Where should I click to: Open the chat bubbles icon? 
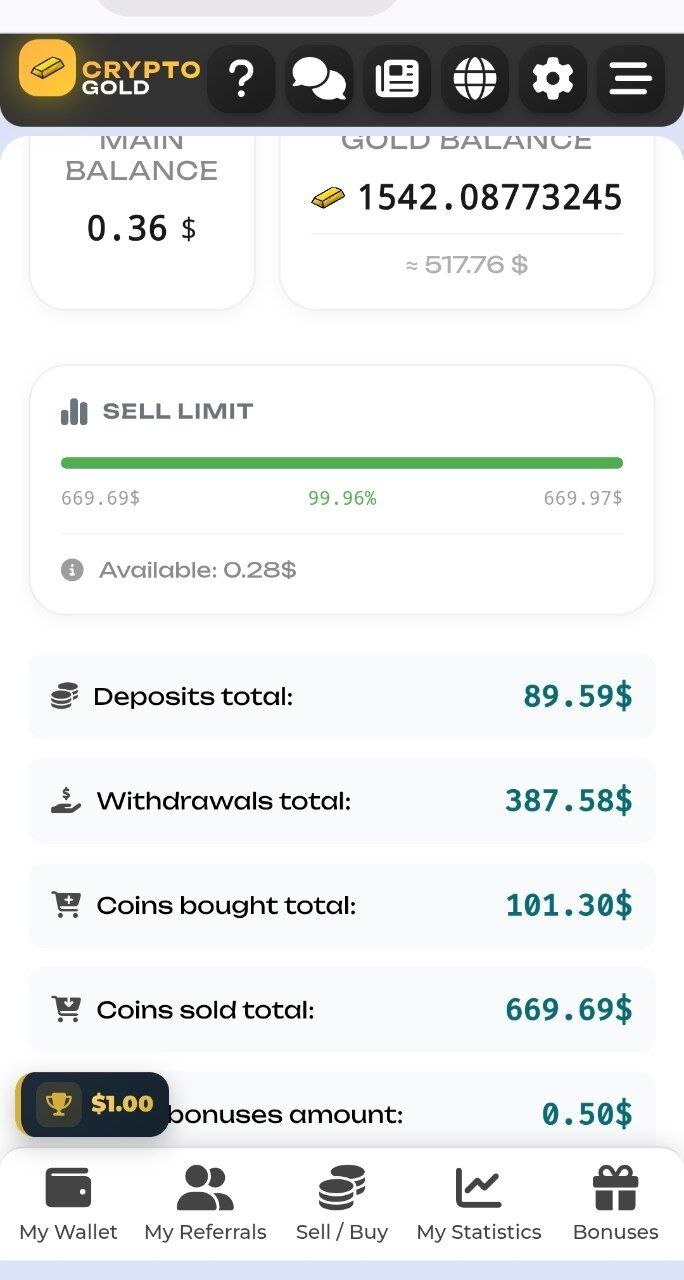[x=318, y=79]
